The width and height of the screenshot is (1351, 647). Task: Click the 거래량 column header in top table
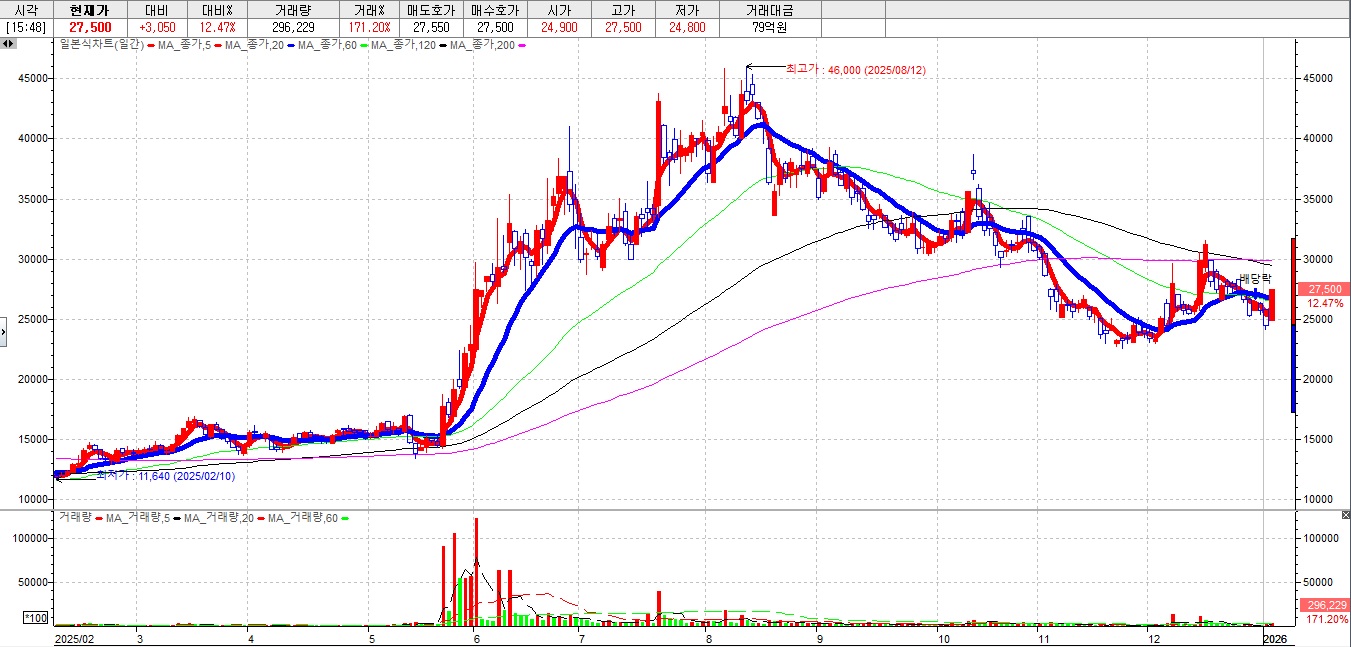point(293,9)
